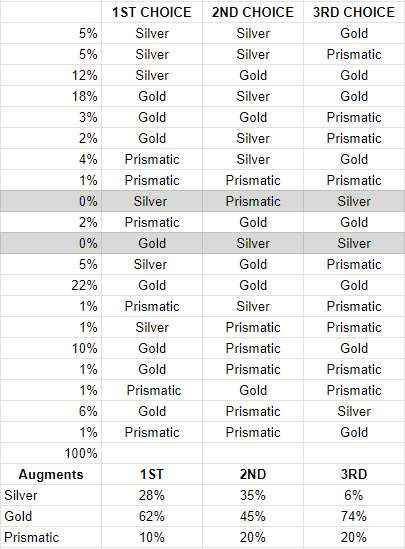The height and width of the screenshot is (549, 405).
Task: Select the 22% probability cell
Action: pyautogui.click(x=51, y=285)
